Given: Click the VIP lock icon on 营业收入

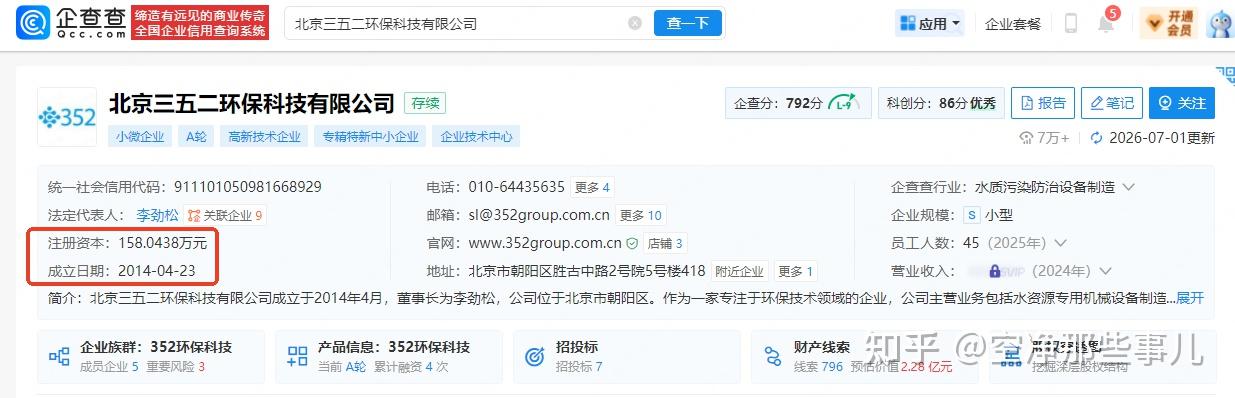Looking at the screenshot, I should click(995, 271).
